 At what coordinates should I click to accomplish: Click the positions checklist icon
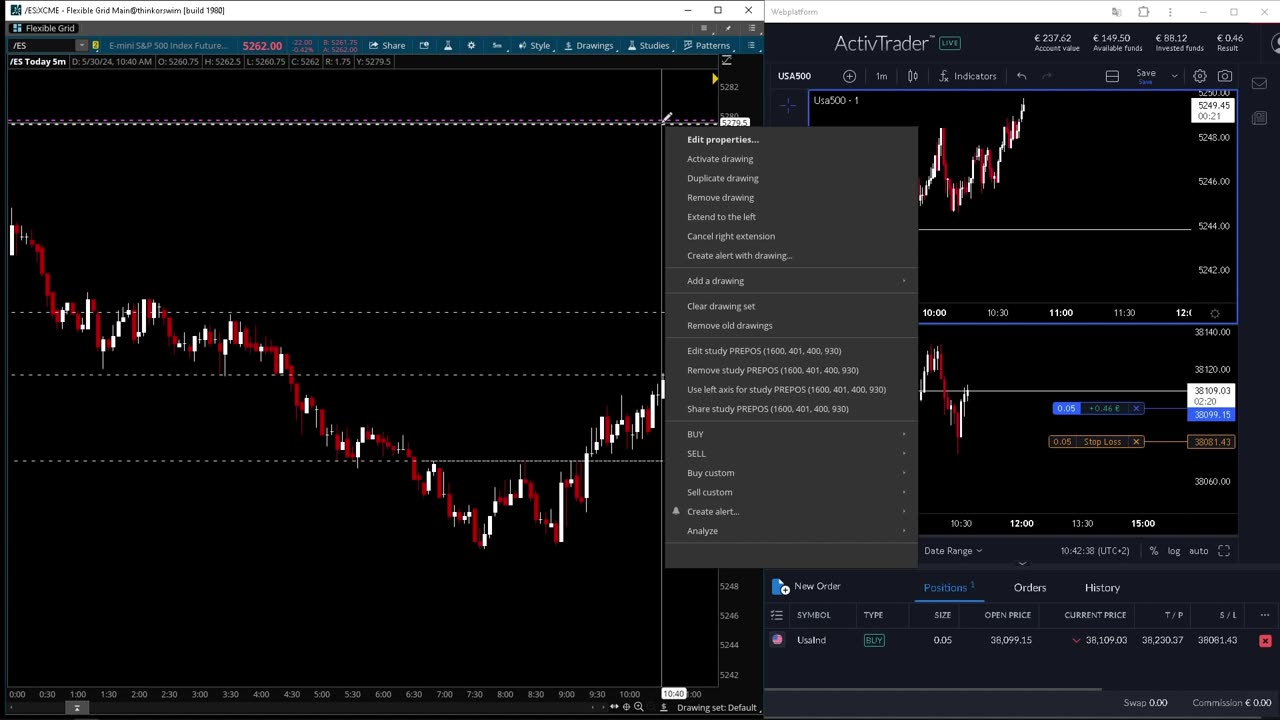[777, 615]
